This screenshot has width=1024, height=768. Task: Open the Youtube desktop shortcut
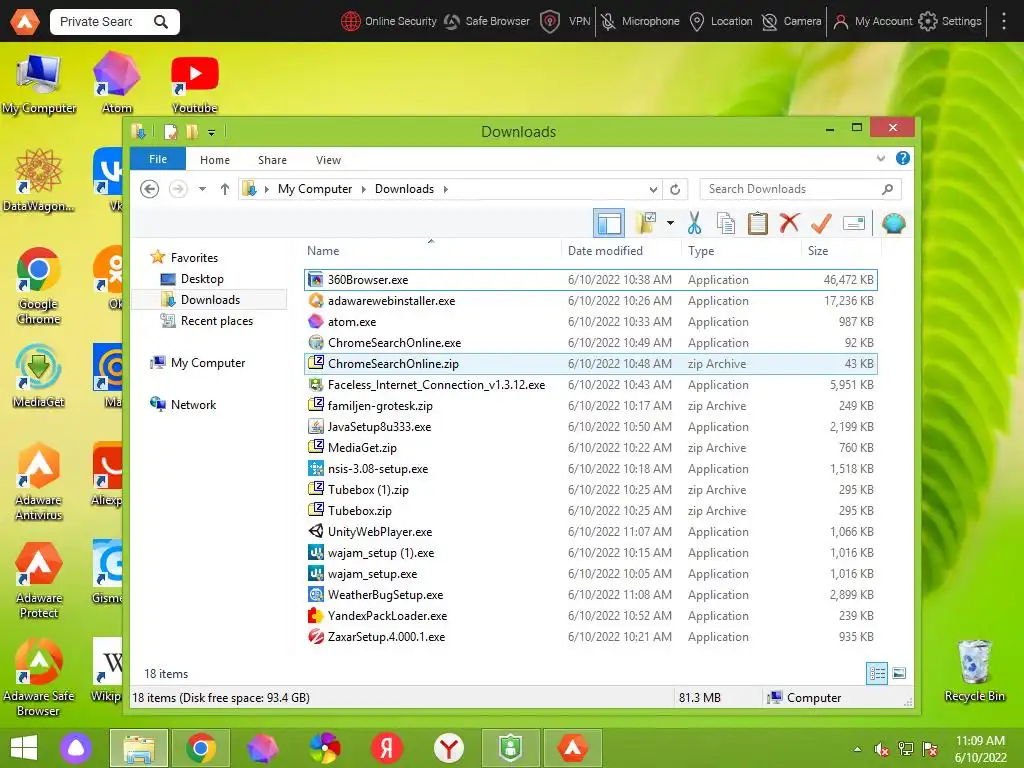(x=195, y=84)
